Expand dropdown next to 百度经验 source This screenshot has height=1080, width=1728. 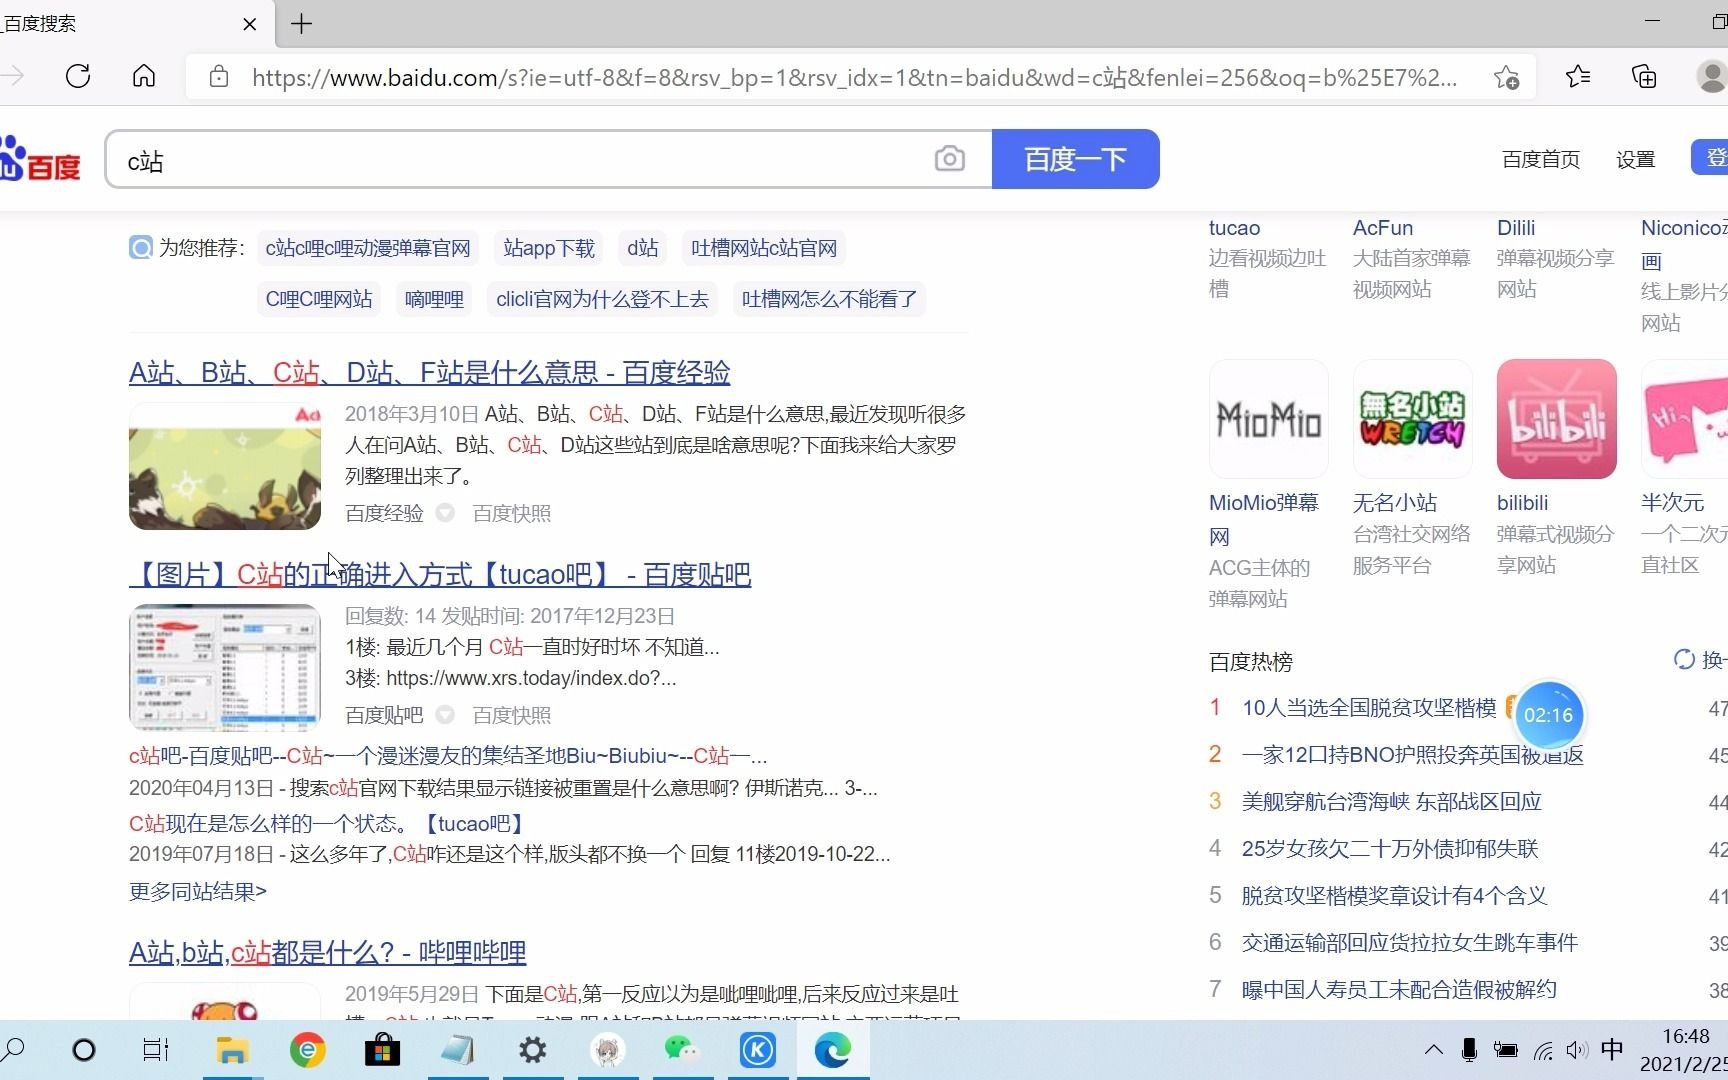pyautogui.click(x=446, y=513)
